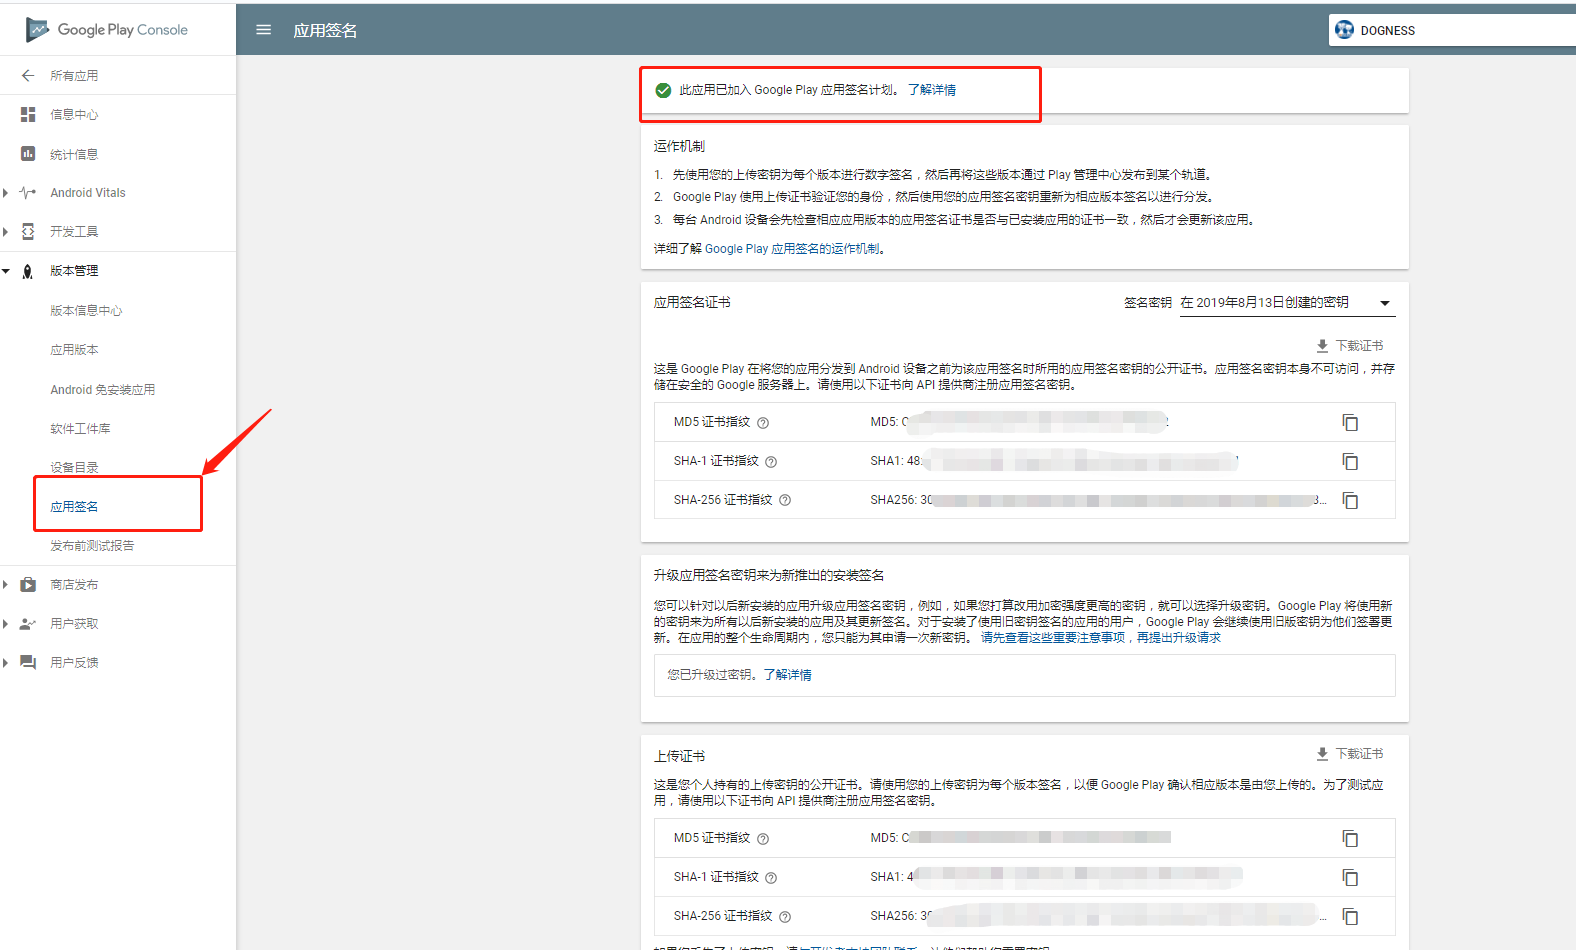Click the DOGNESS account avatar icon
Image resolution: width=1576 pixels, height=950 pixels.
(1344, 30)
